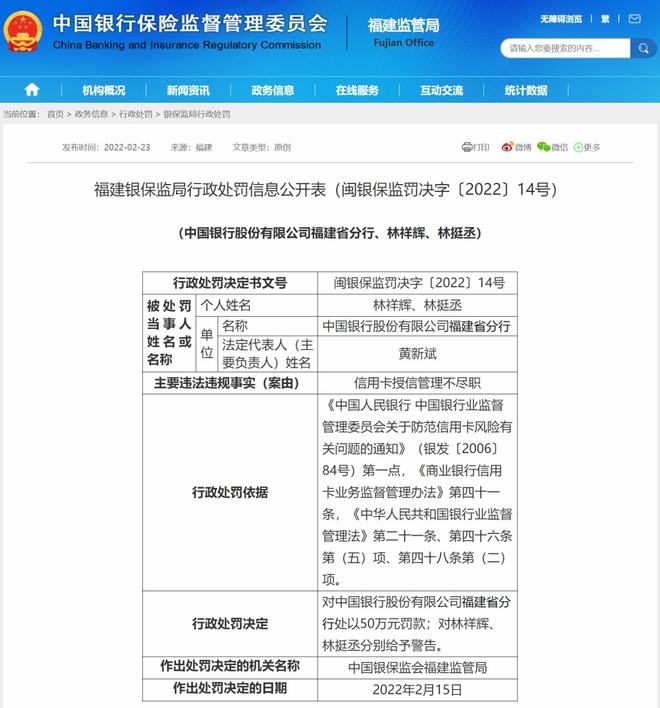Click cell 被处罚当事人姓名或名称
The image size is (660, 708).
point(169,333)
